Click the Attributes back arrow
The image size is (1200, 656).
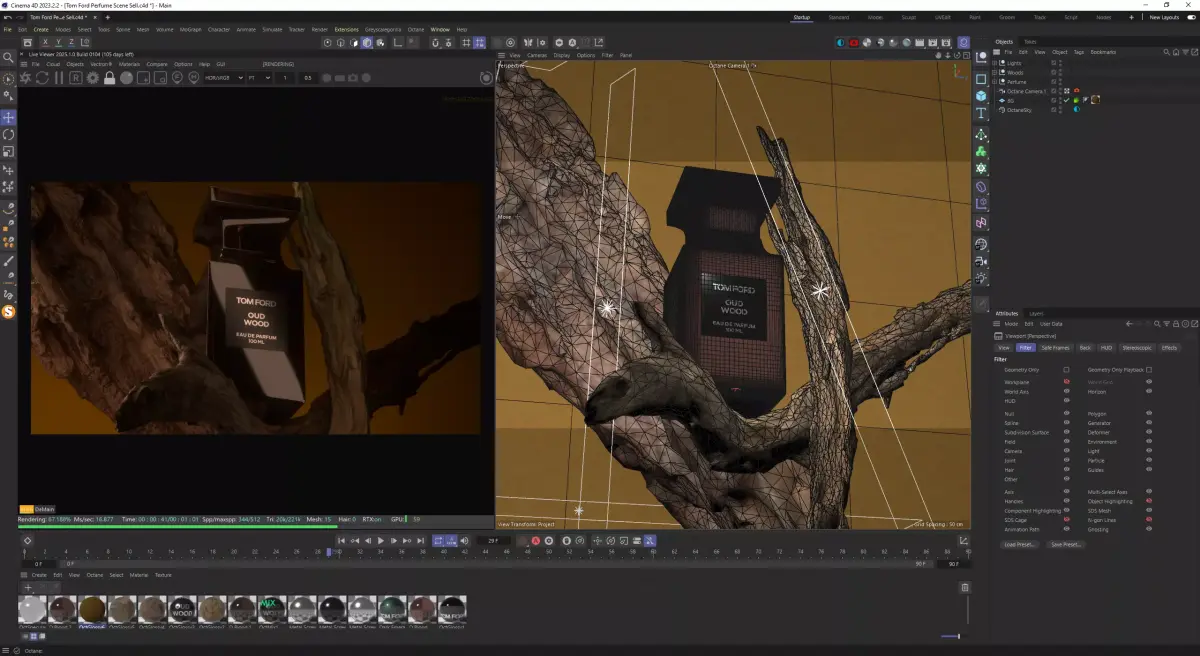tap(1129, 324)
